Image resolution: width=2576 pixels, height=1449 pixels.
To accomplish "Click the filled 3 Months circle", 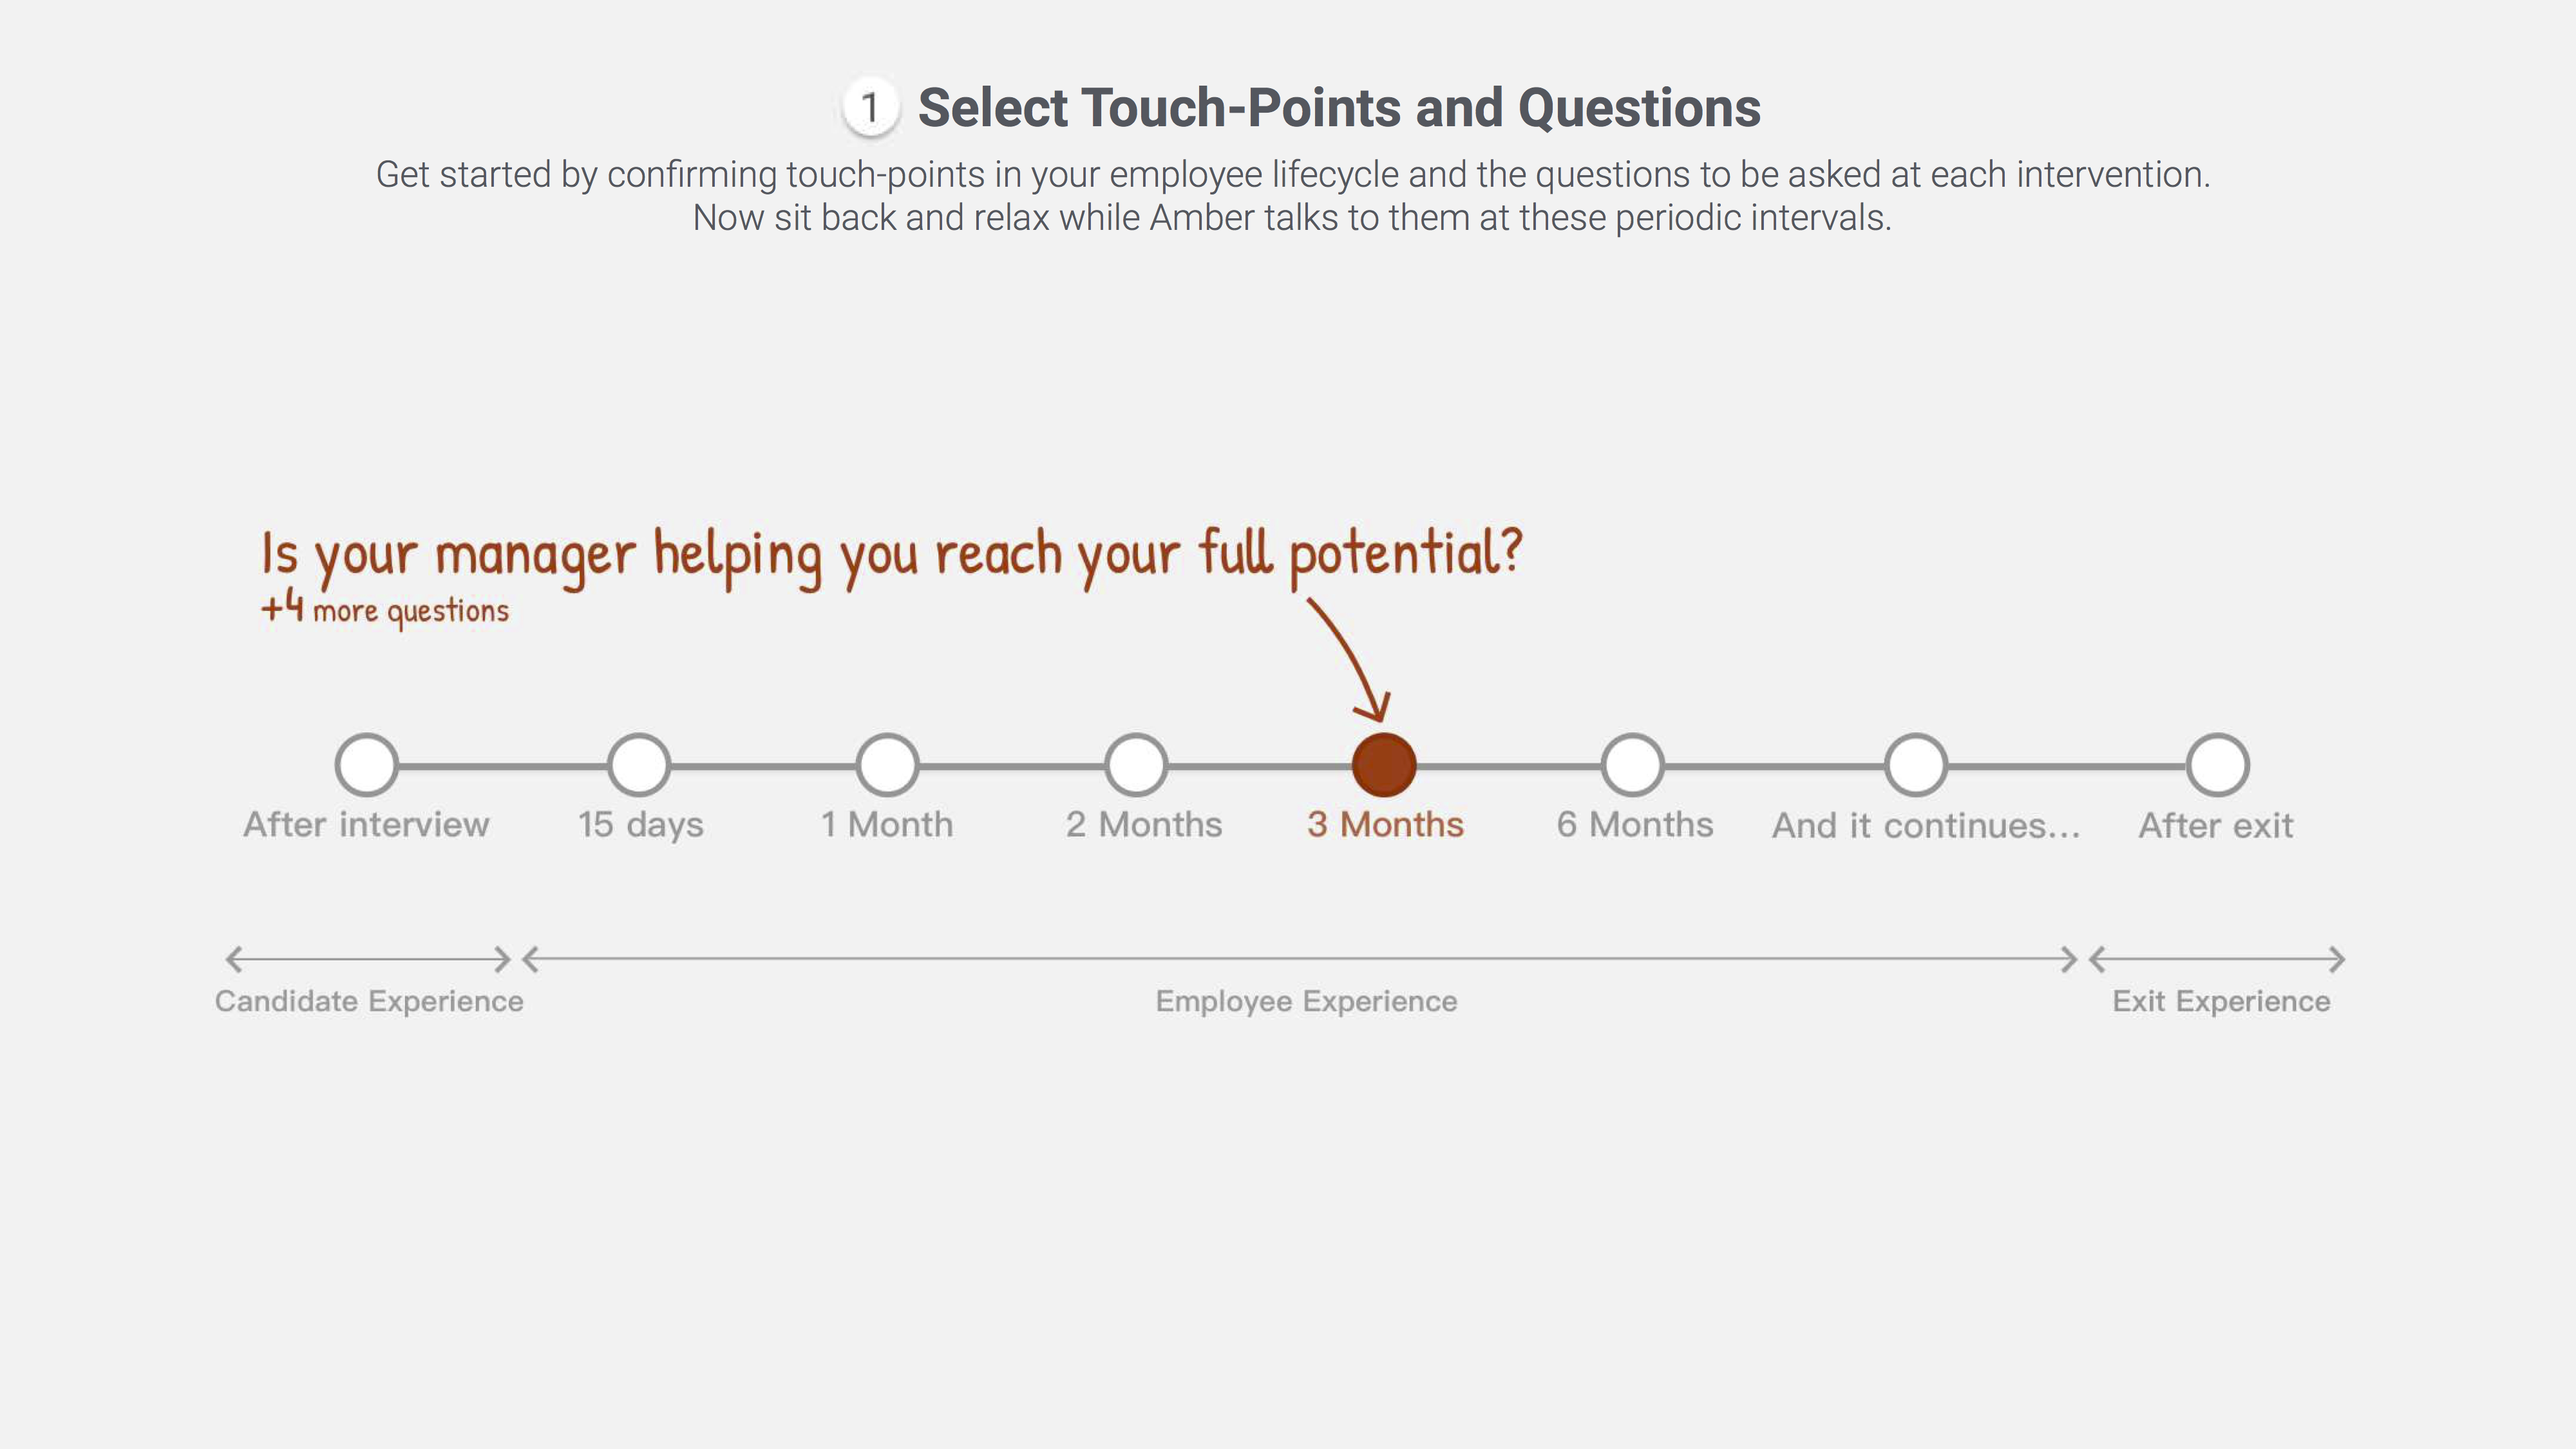I will click(x=1384, y=765).
